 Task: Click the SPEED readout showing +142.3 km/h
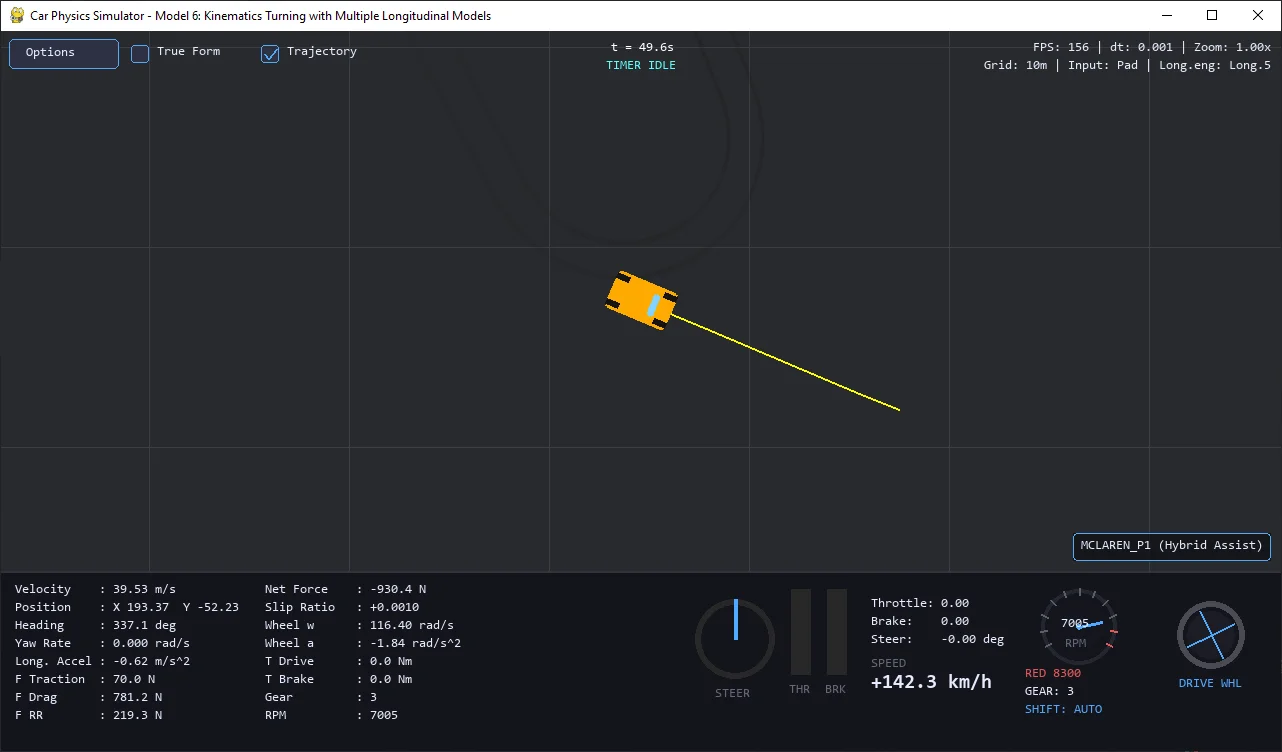coord(930,681)
